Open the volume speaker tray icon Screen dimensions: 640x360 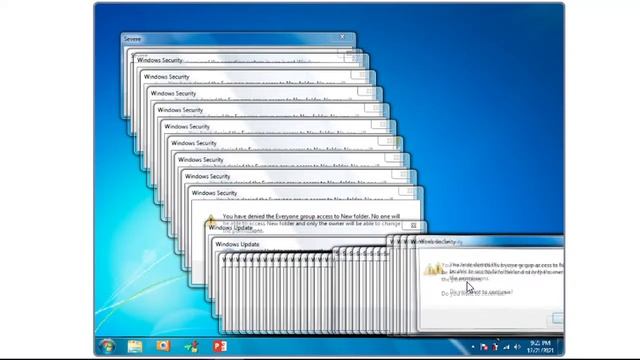point(517,347)
